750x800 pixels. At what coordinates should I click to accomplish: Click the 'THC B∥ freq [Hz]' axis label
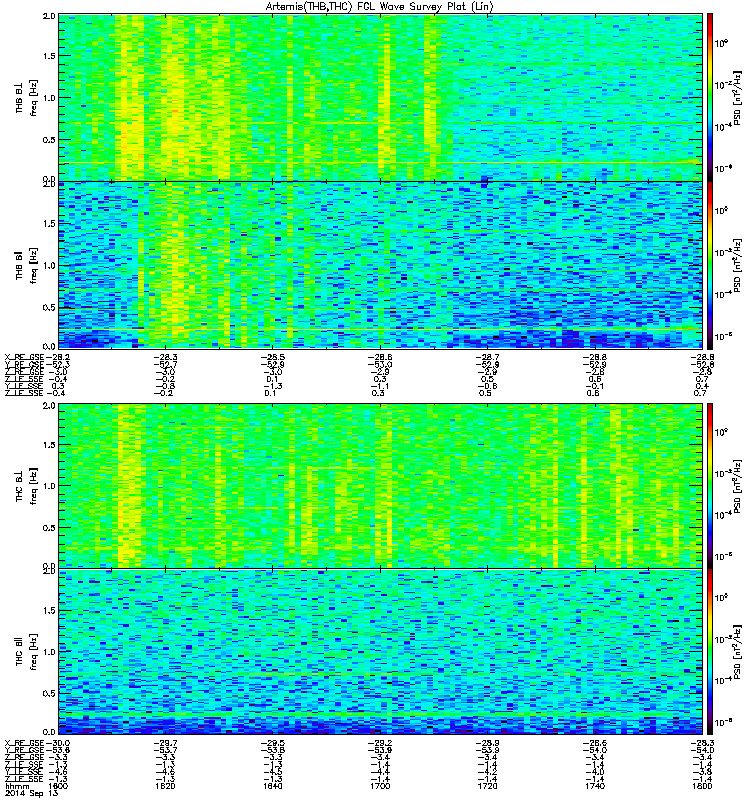pyautogui.click(x=27, y=652)
